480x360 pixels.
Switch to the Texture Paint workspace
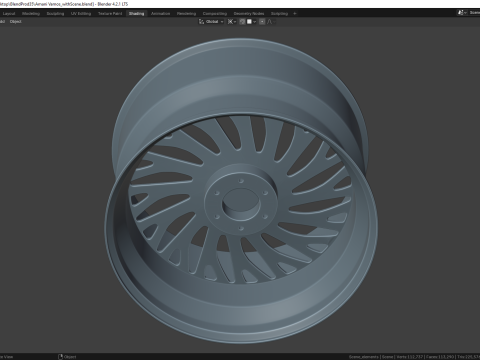pyautogui.click(x=110, y=13)
